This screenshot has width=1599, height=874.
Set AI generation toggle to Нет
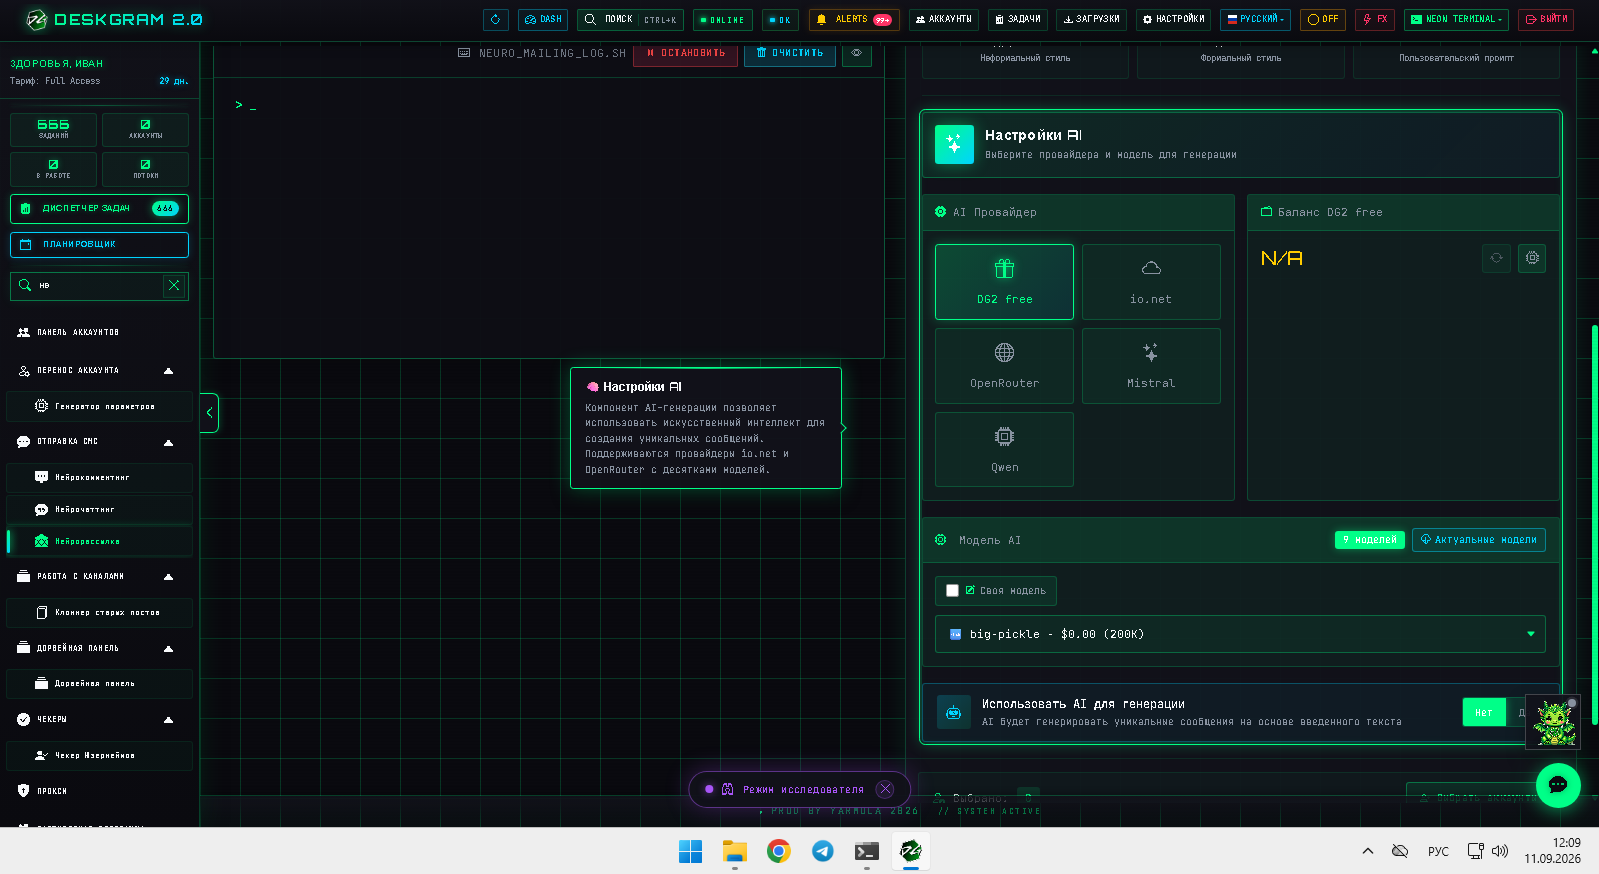[1483, 712]
